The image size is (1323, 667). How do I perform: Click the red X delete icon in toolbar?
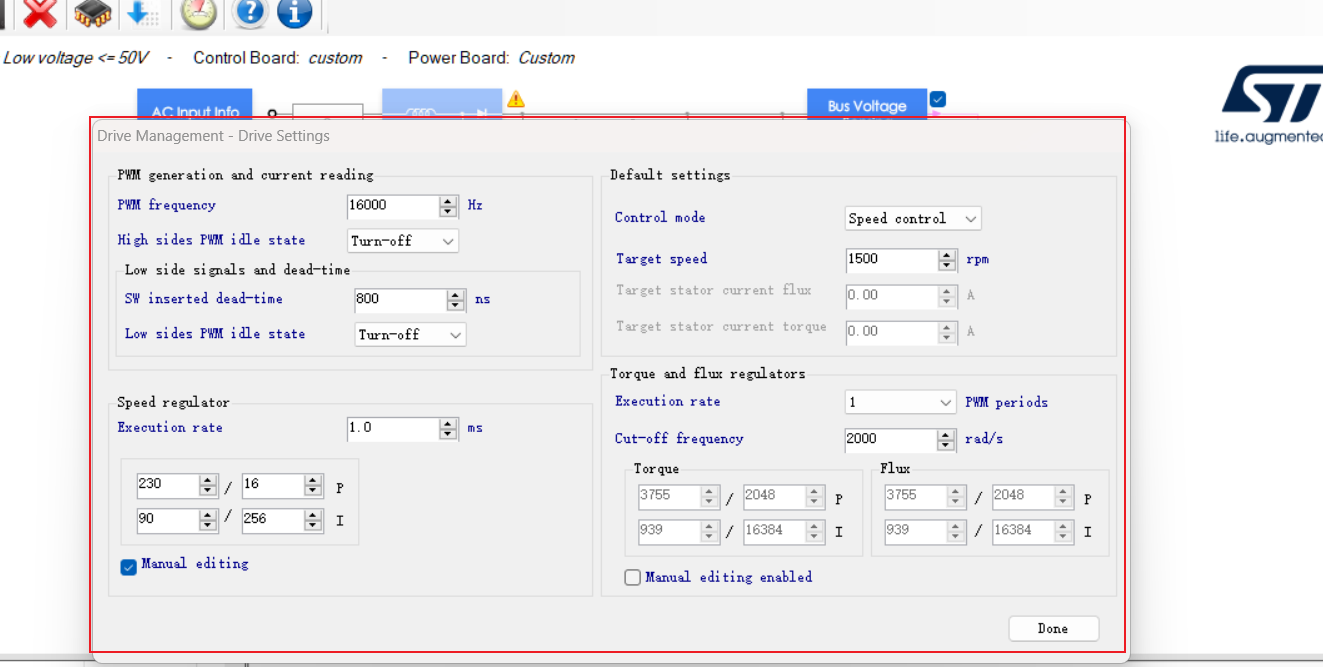tap(40, 13)
